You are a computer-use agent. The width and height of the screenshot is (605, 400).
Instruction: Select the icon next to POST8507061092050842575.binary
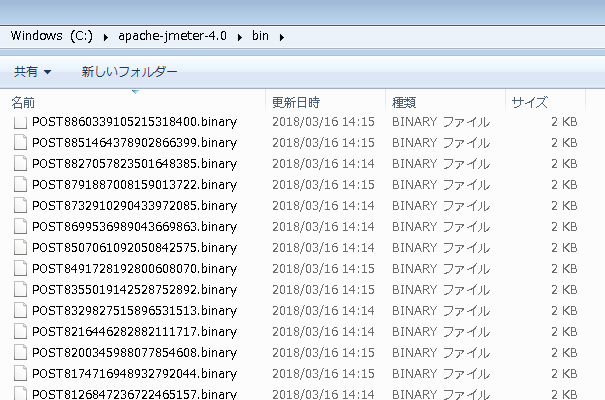tap(20, 247)
